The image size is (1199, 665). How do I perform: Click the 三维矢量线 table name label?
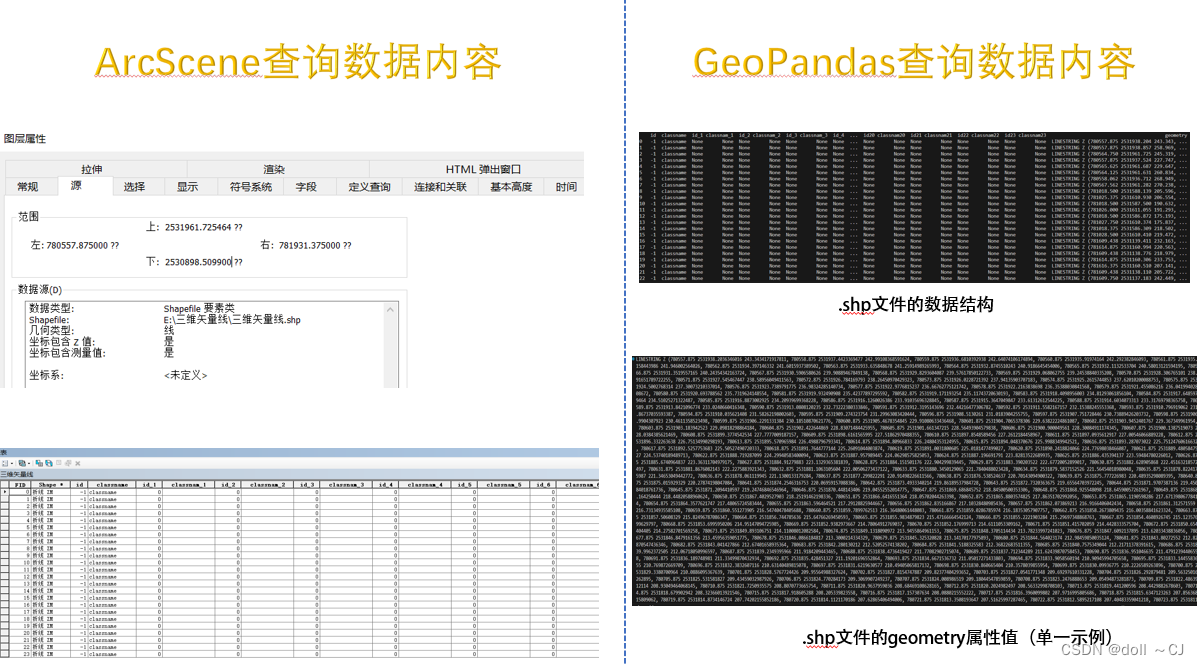click(17, 475)
